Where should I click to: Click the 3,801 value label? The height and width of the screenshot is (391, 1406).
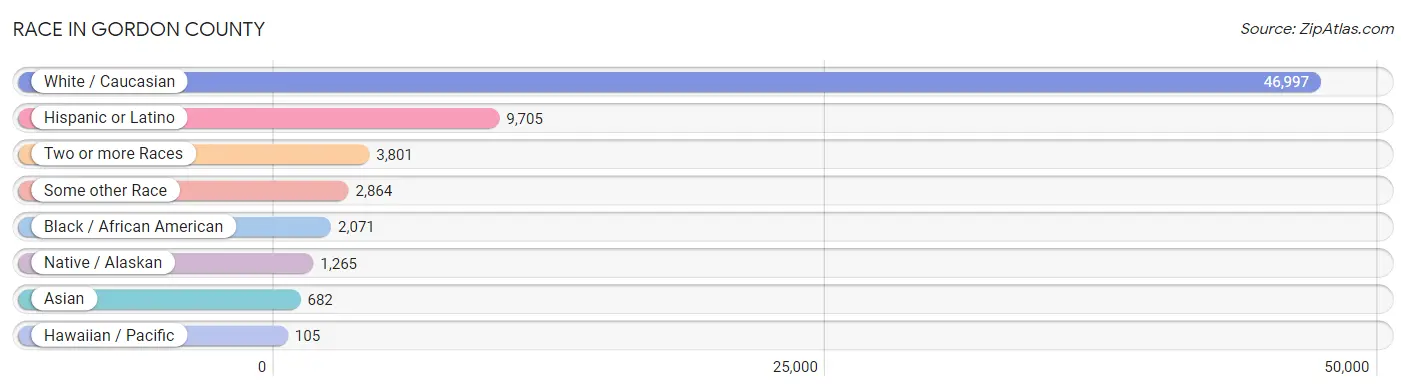[x=394, y=154]
